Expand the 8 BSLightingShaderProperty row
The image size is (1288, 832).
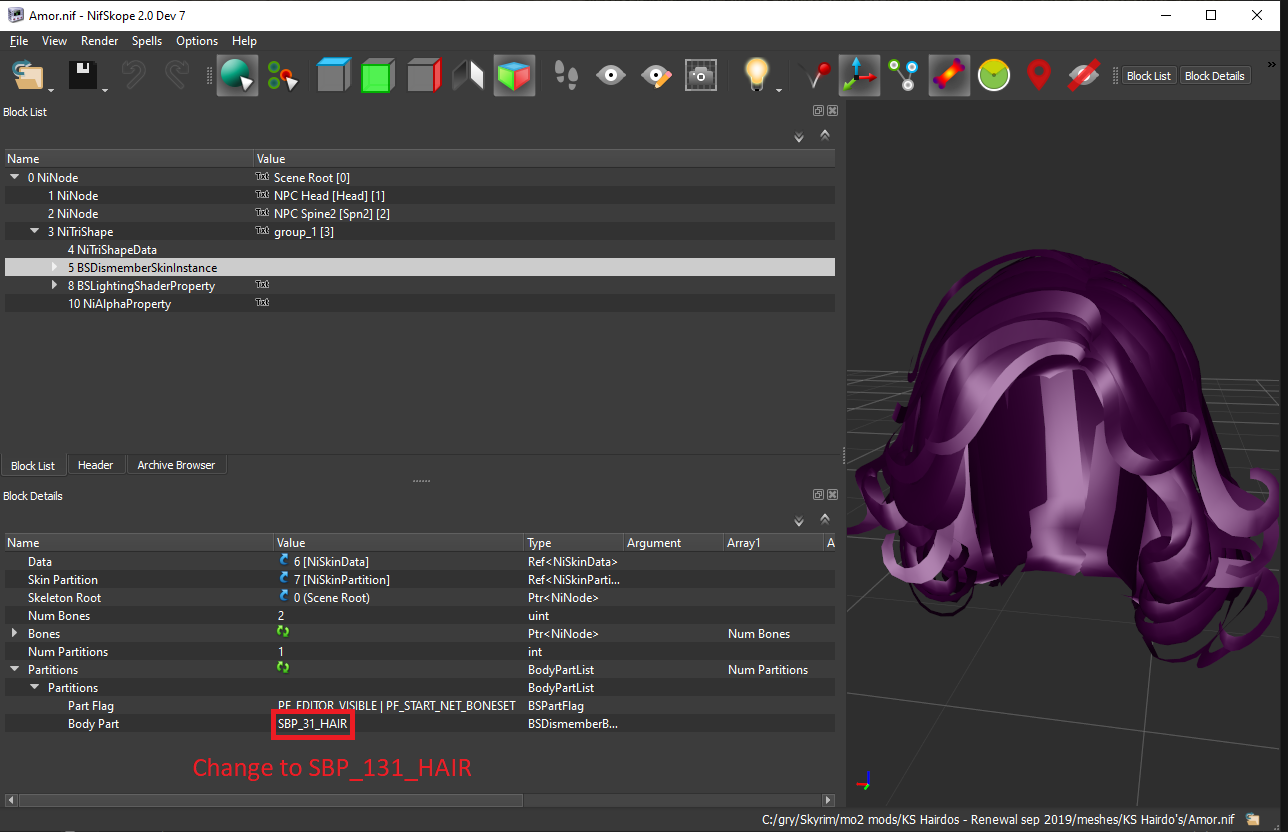point(55,286)
